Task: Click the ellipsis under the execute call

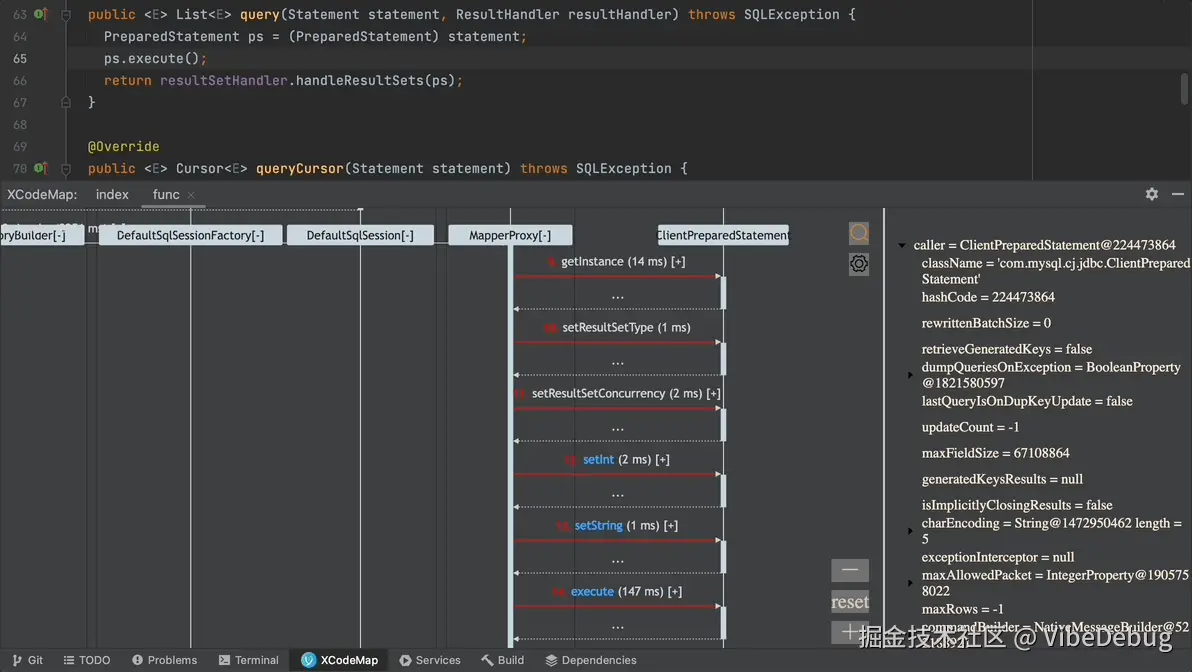Action: point(617,626)
